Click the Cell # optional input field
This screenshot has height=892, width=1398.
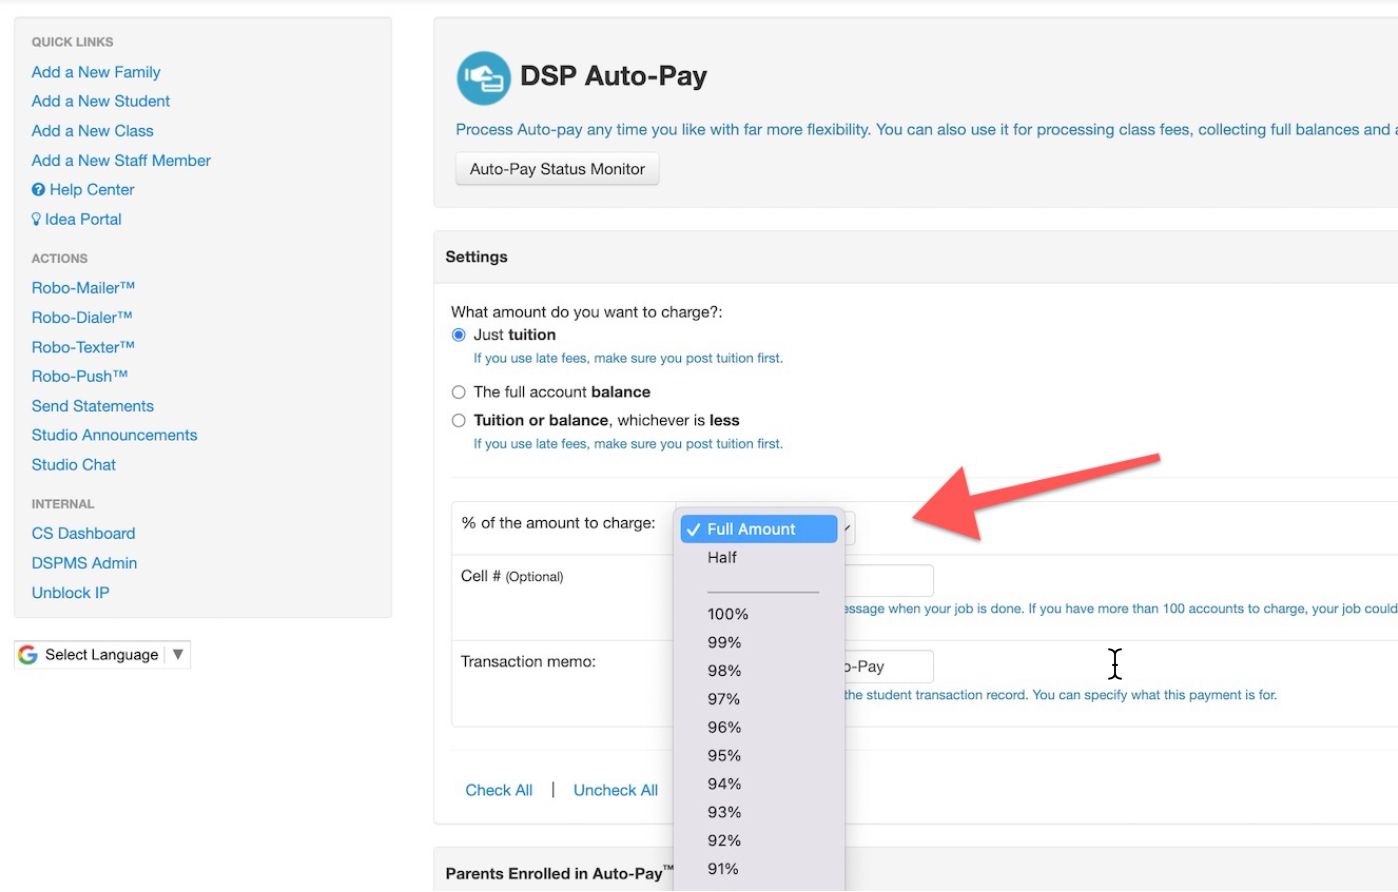(889, 581)
